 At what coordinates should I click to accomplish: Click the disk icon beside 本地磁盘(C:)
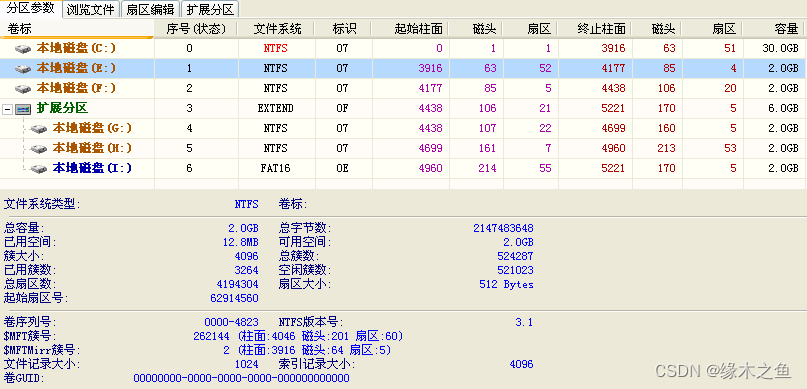pos(23,49)
